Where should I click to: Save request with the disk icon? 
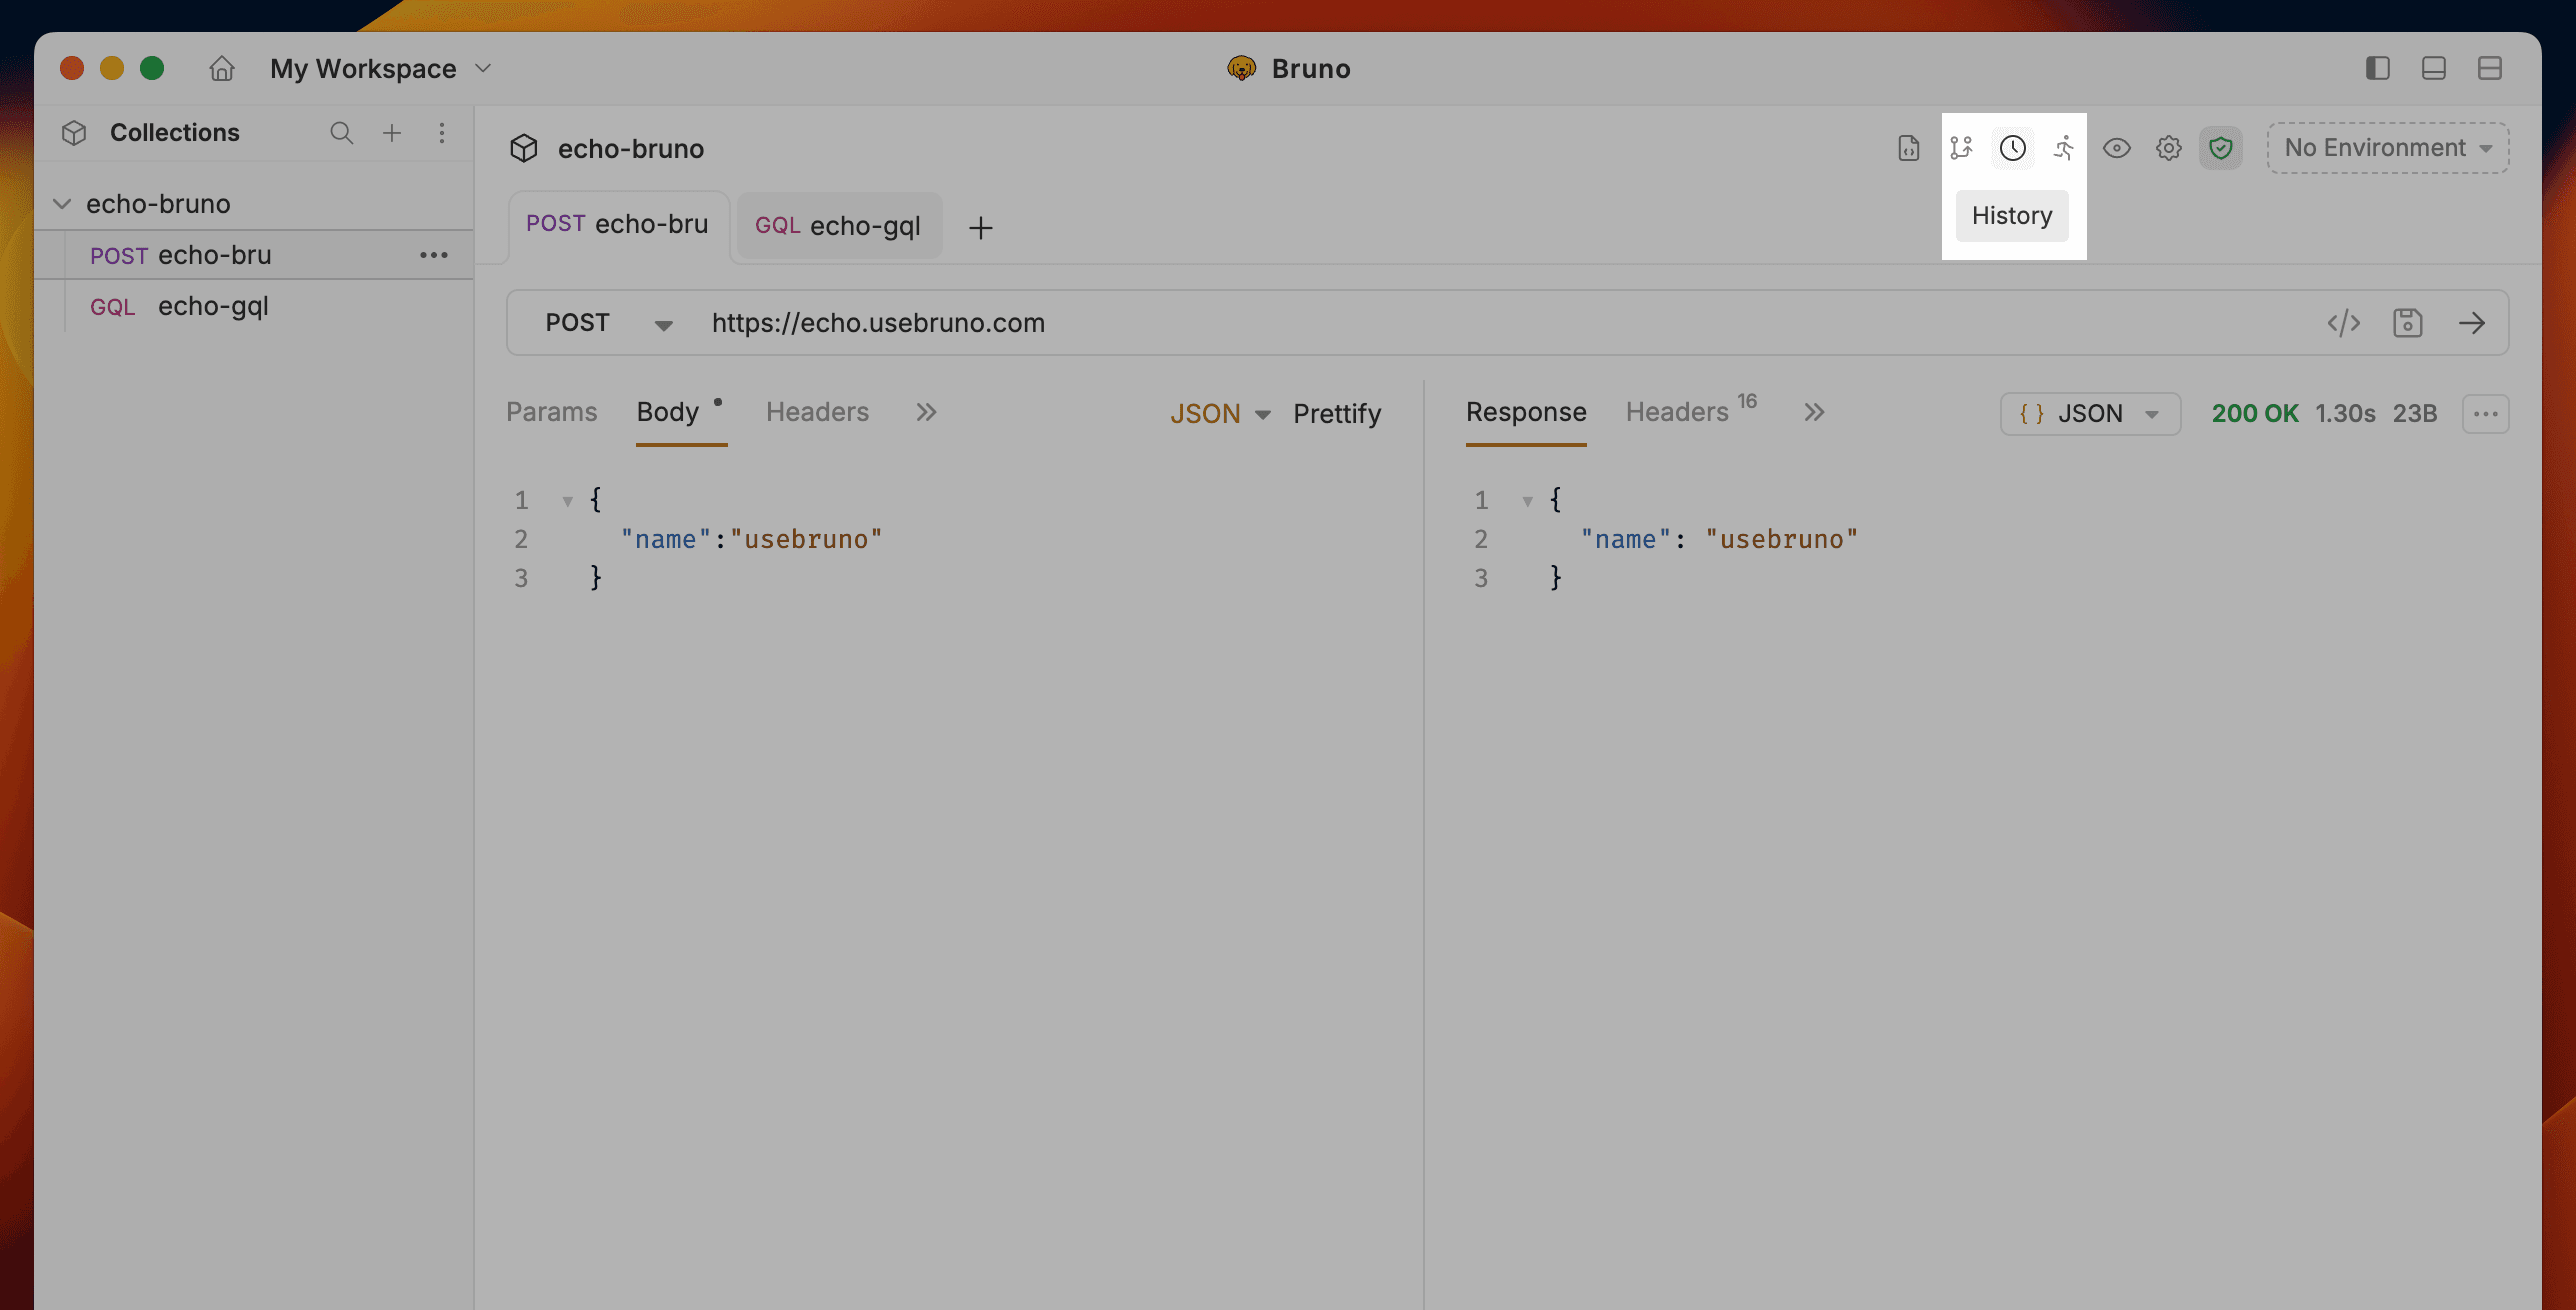(x=2407, y=323)
